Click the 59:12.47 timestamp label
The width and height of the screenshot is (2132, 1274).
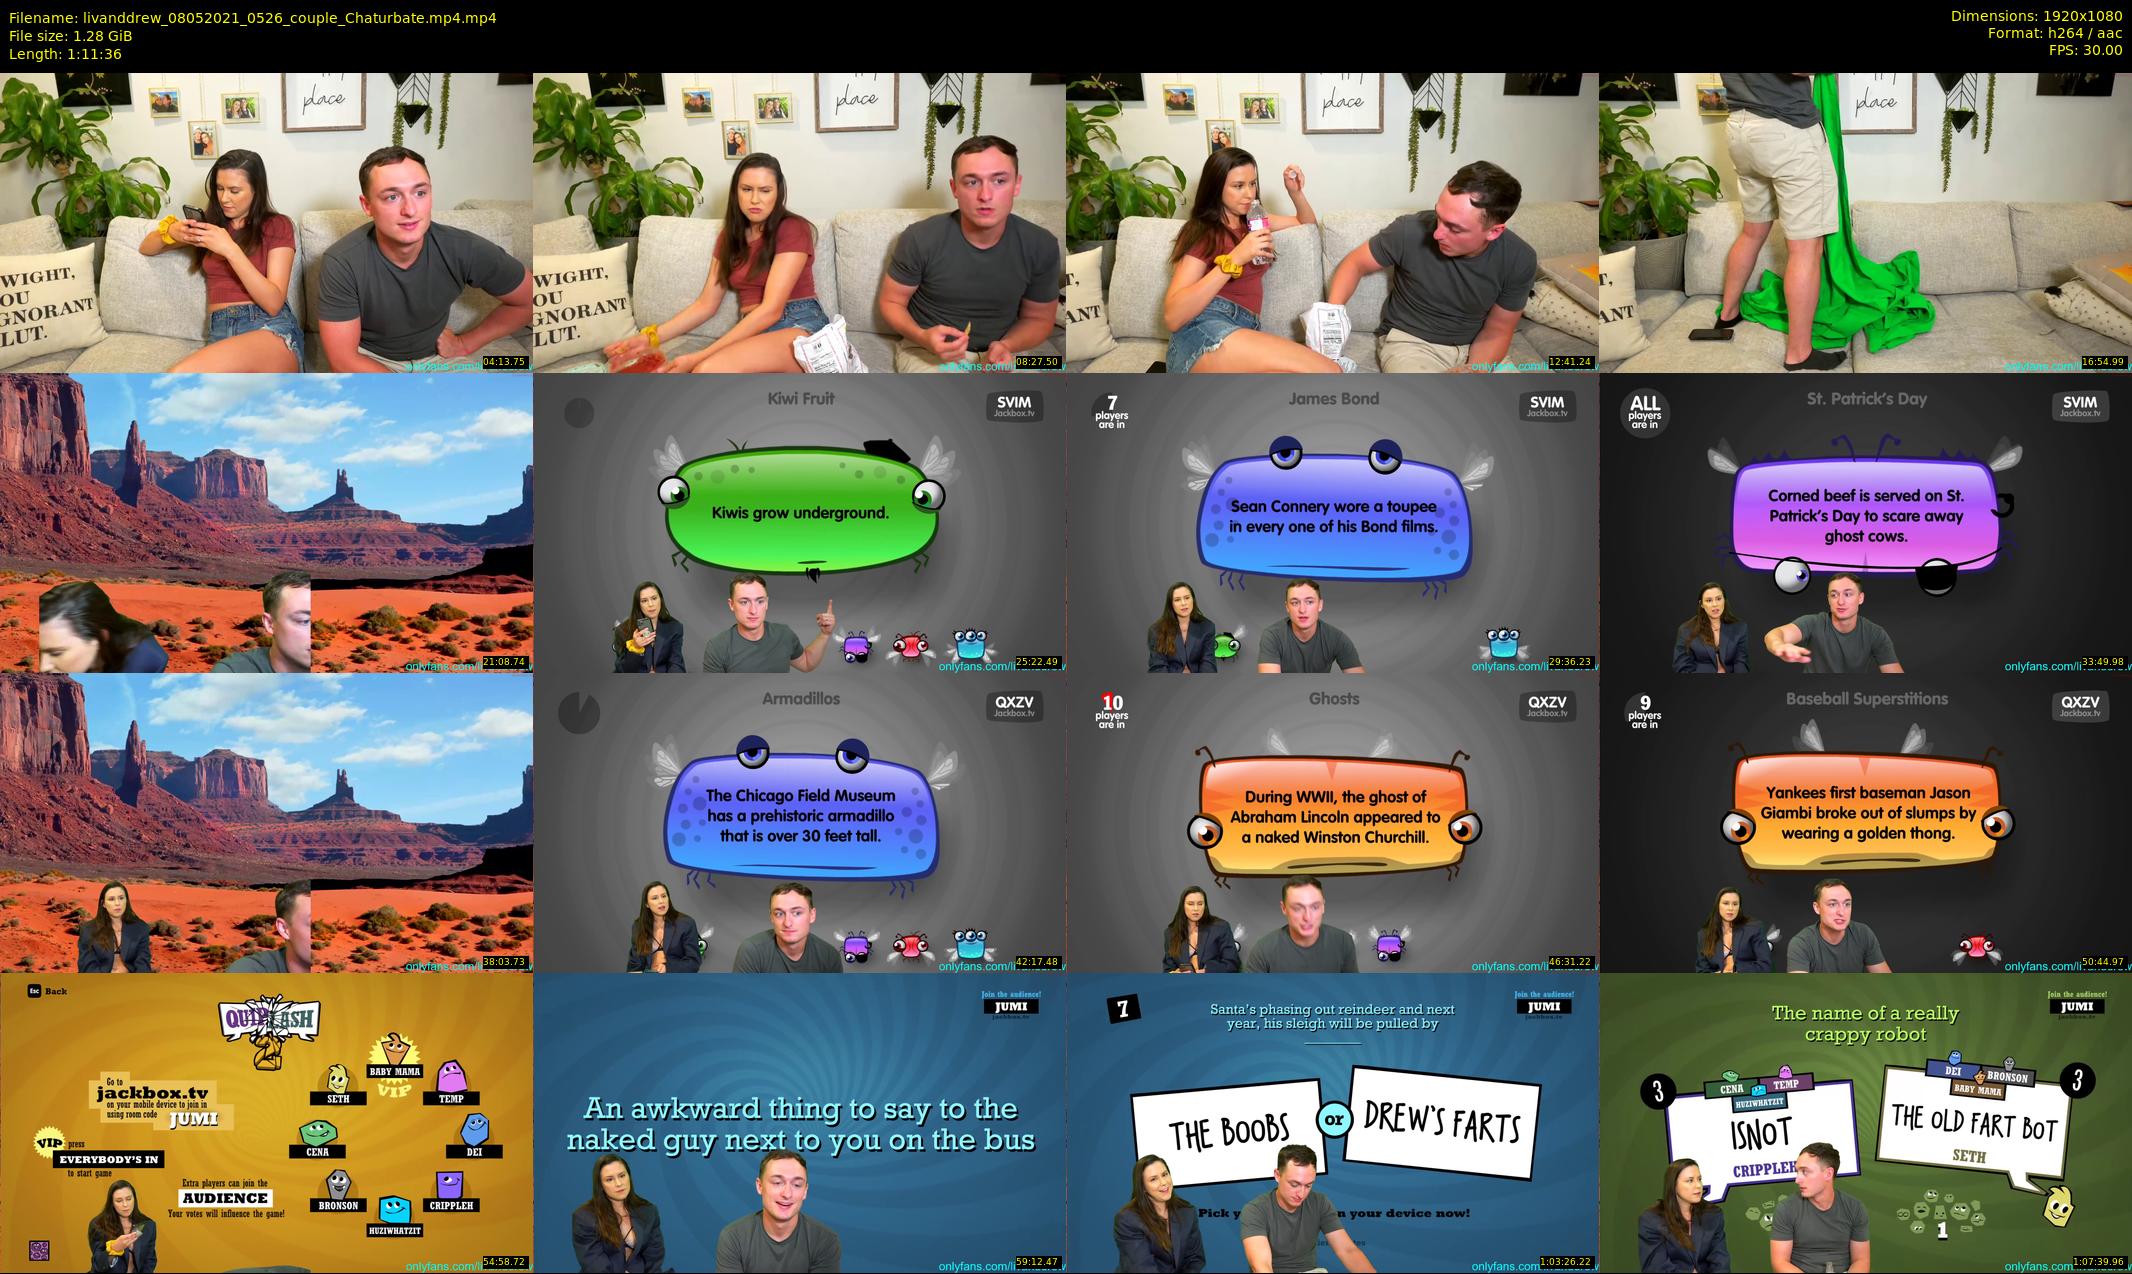click(1037, 1262)
